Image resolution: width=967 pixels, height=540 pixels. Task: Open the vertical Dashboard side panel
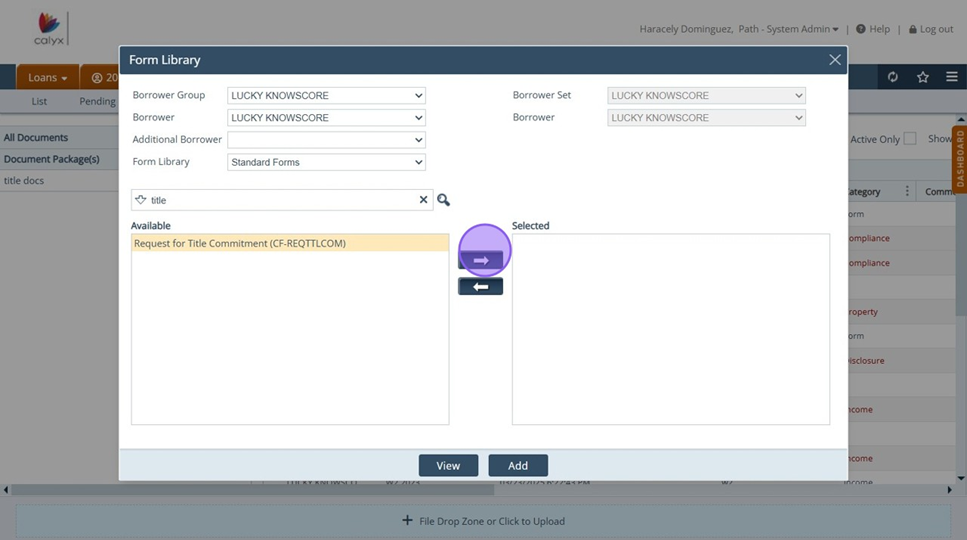960,158
